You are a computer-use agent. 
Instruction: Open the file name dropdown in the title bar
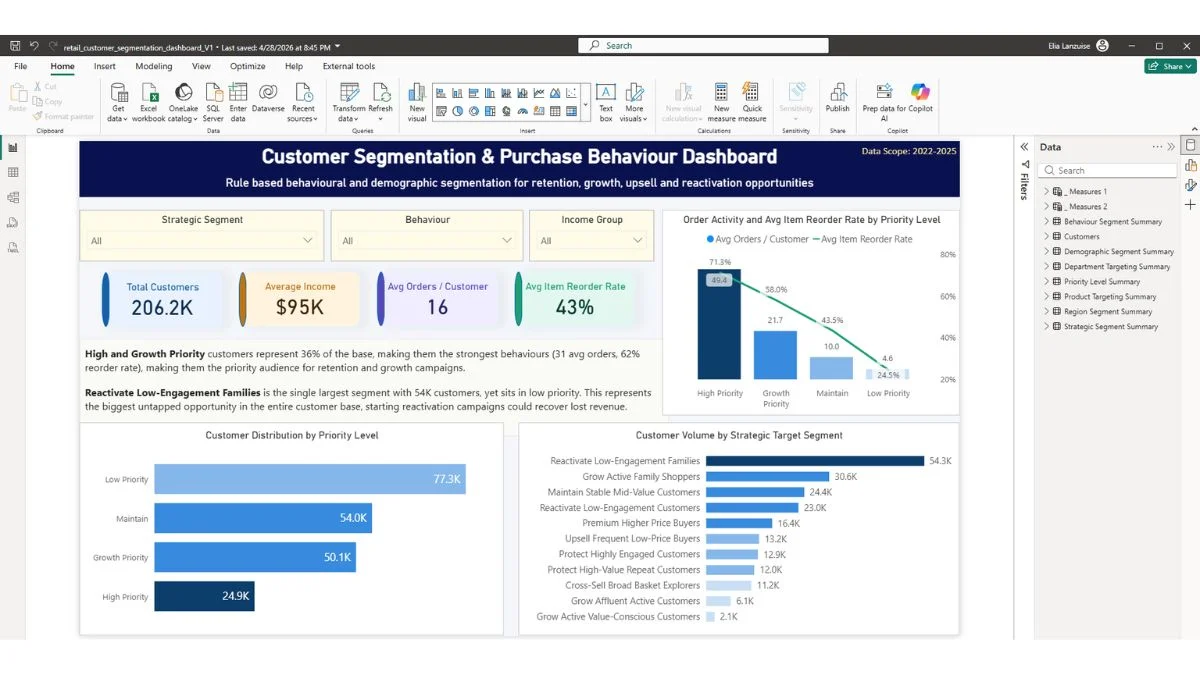(x=338, y=46)
